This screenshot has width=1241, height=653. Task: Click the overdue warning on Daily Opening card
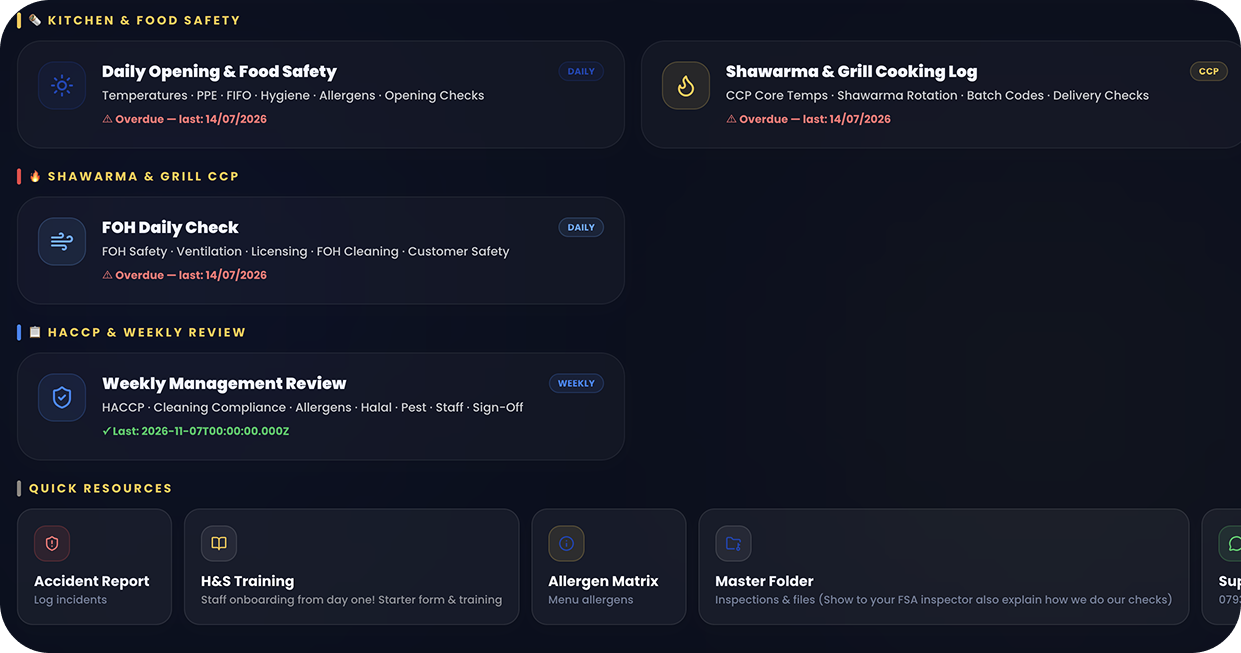[x=185, y=119]
